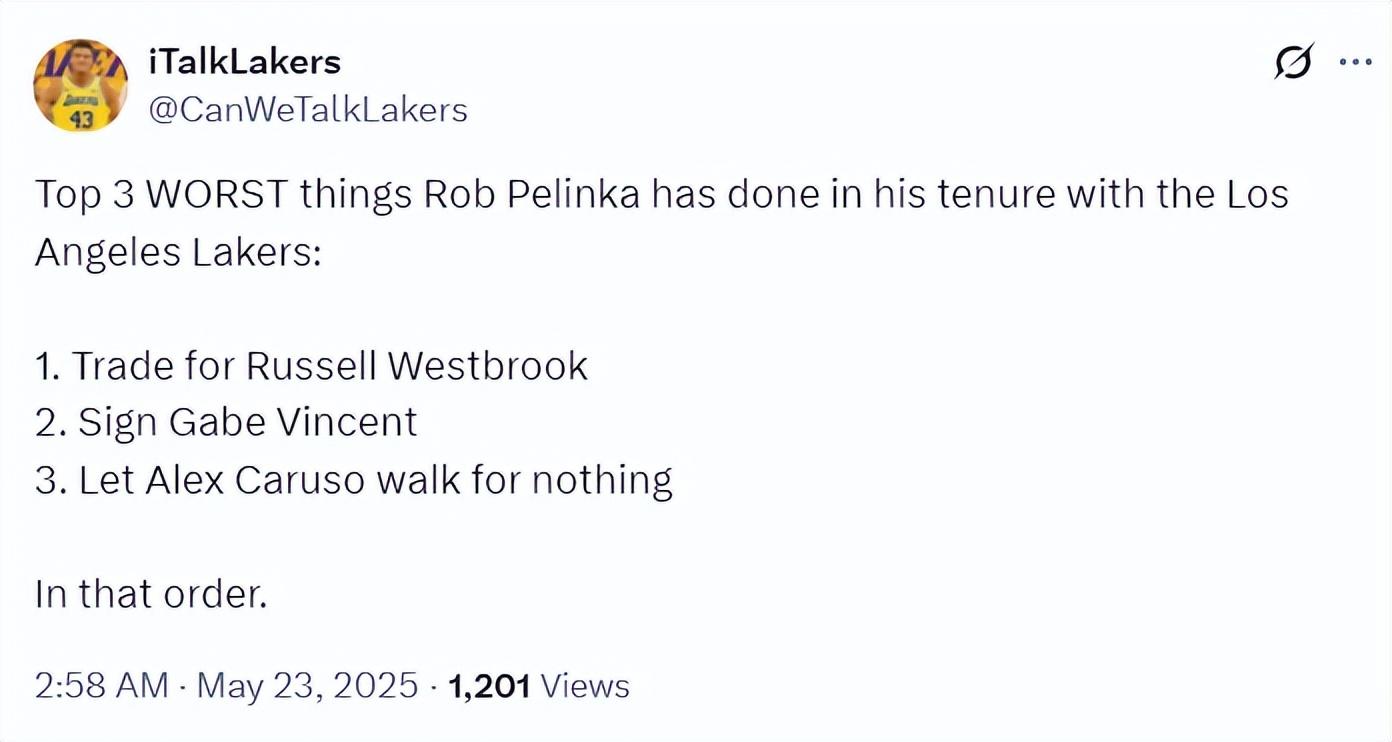1392x742 pixels.
Task: Click the word WORST in the tweet
Action: pos(217,194)
